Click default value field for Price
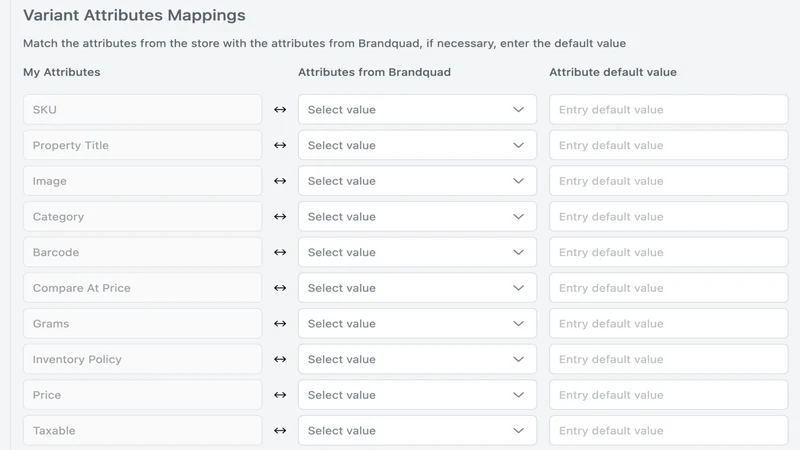Viewport: 800px width, 450px height. (668, 395)
